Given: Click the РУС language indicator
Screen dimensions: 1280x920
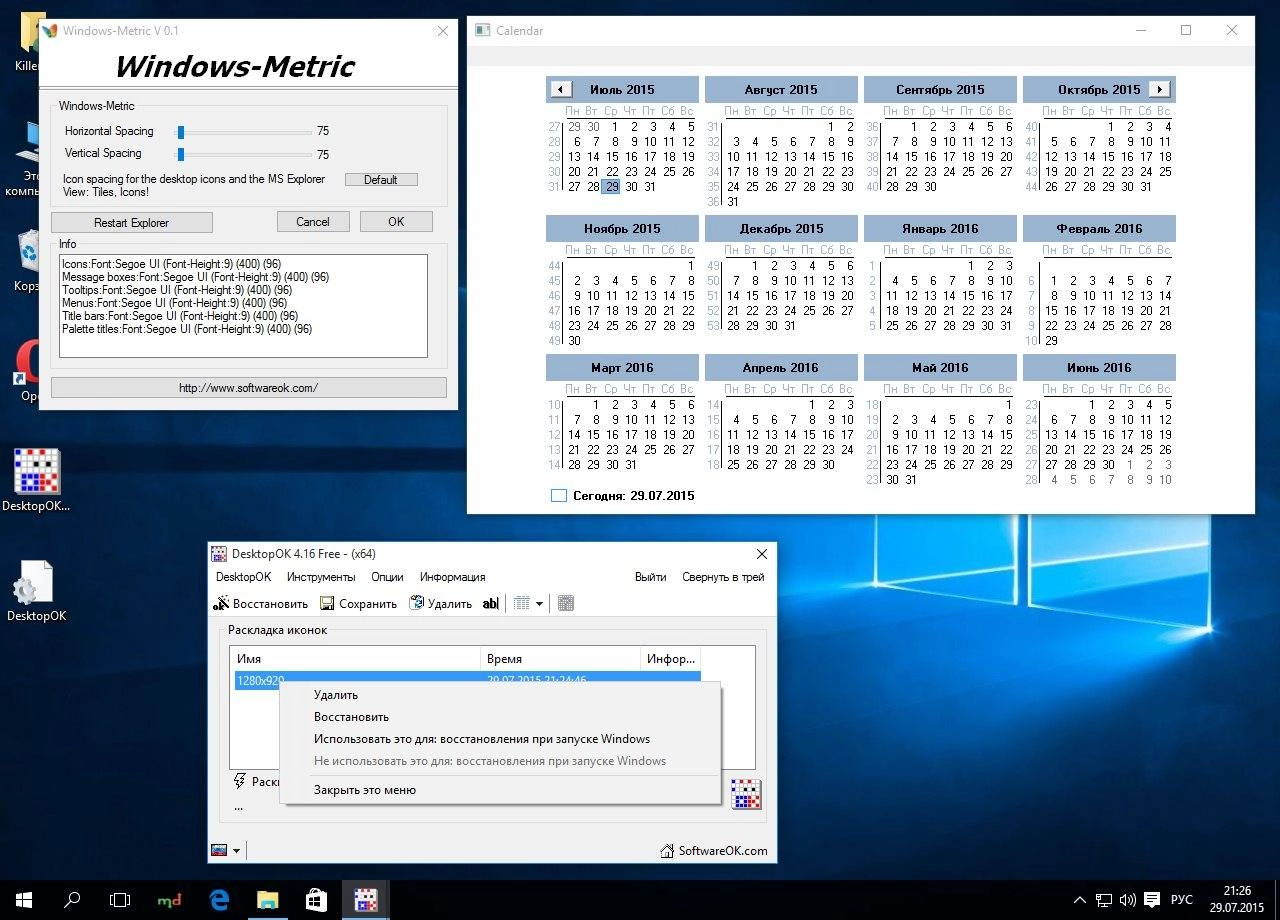Looking at the screenshot, I should 1183,900.
